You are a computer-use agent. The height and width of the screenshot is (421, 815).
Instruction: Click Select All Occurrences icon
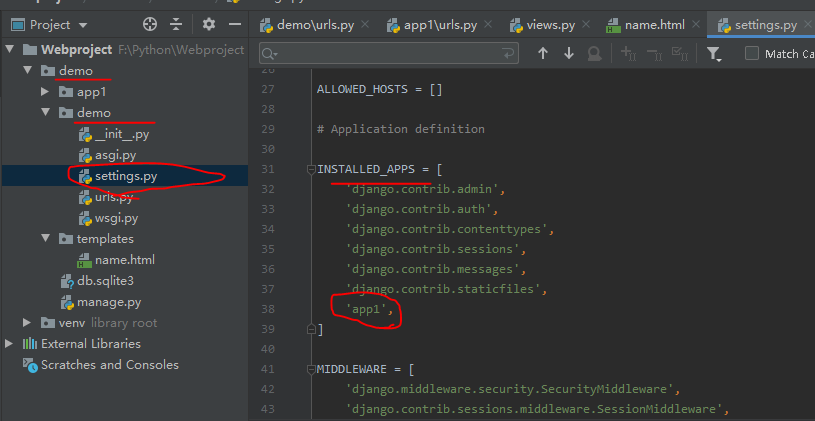(x=680, y=53)
